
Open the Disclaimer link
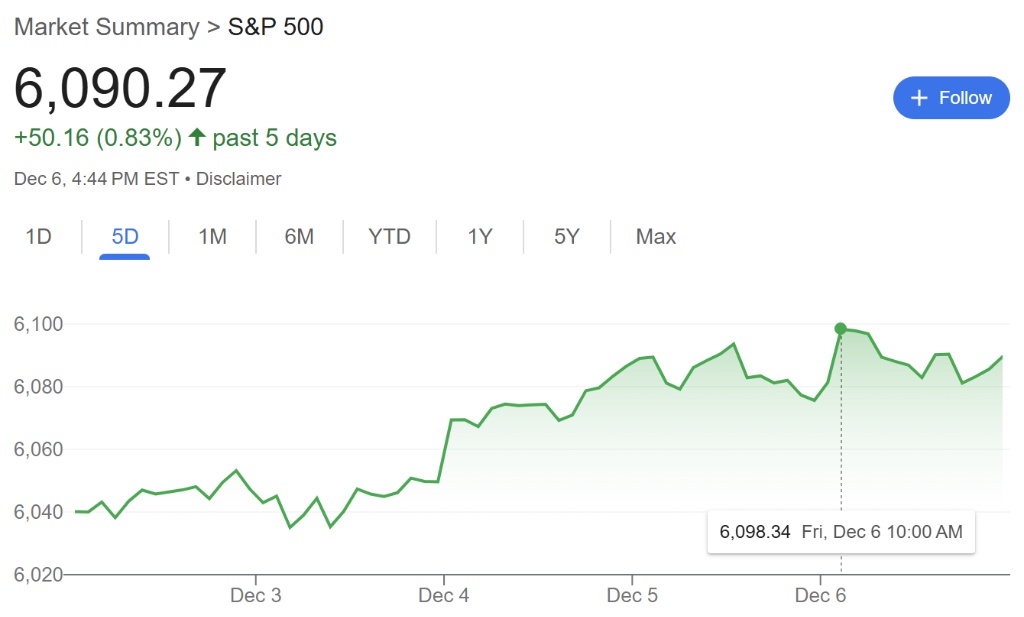pos(239,179)
